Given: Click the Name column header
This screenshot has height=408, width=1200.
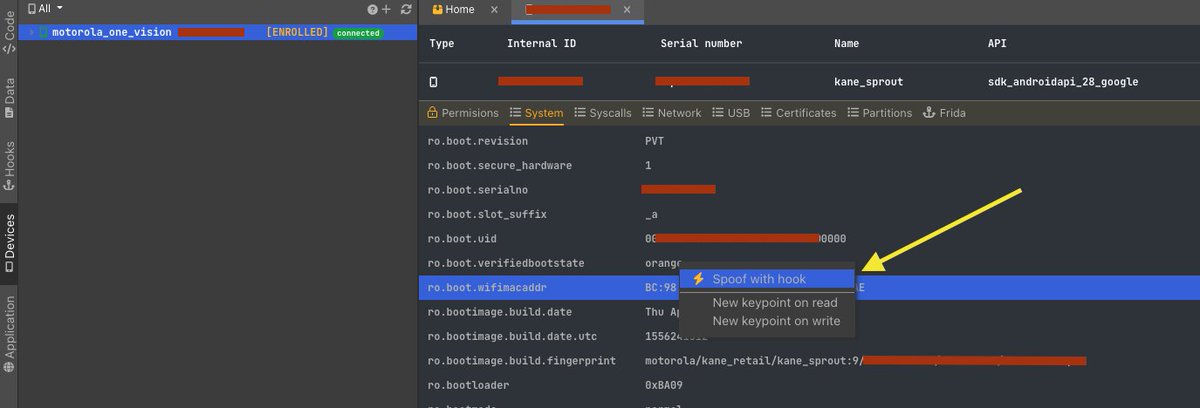Looking at the screenshot, I should pos(847,44).
